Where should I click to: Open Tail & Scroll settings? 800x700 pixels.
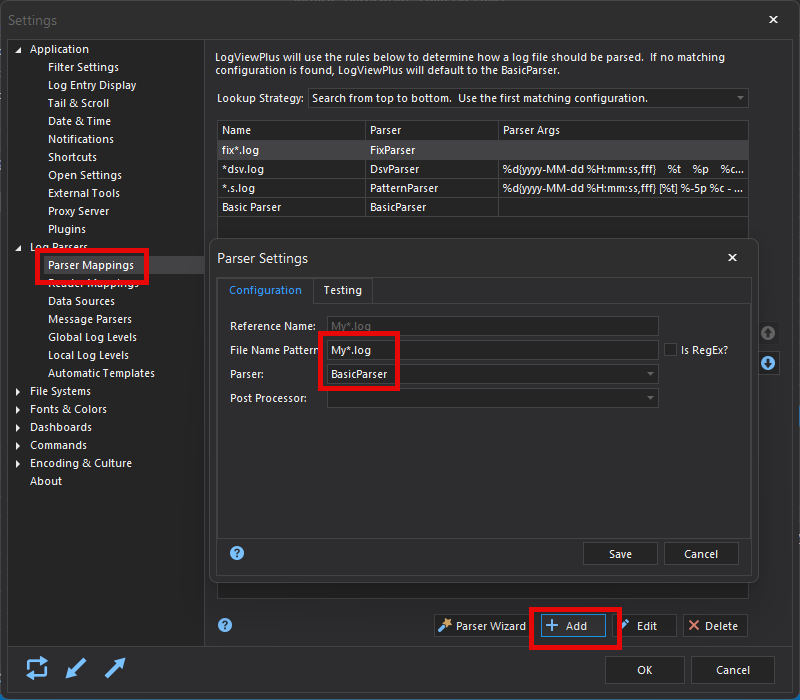(78, 103)
